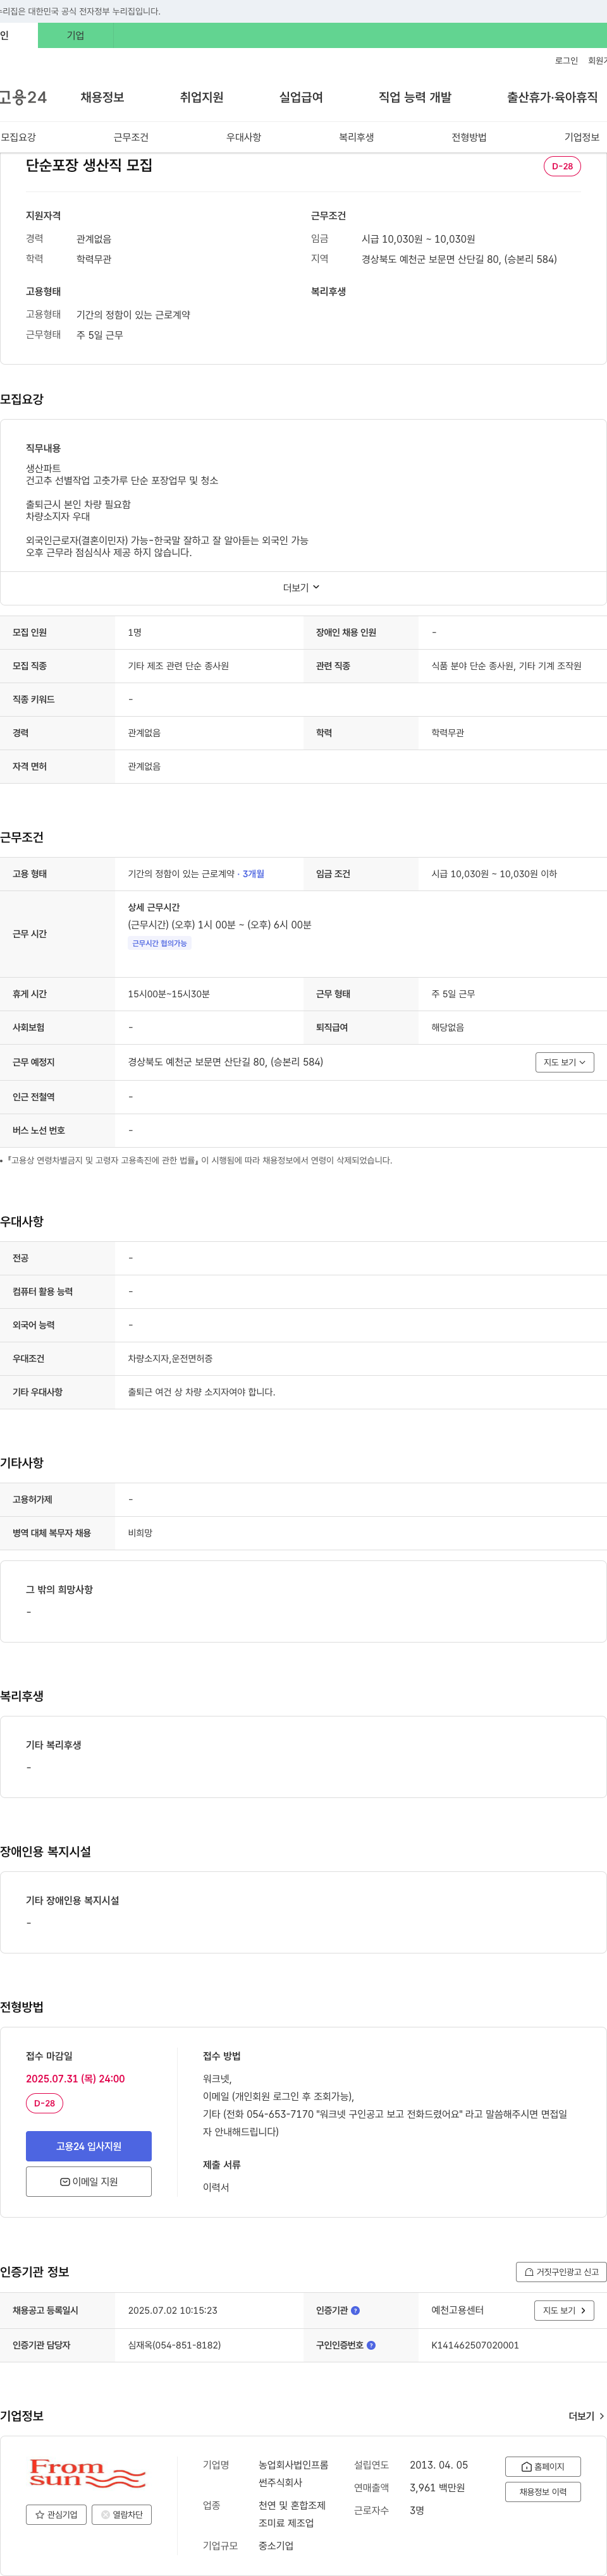Click deadline date 2025.07.31 (목) 24:00
The width and height of the screenshot is (607, 2576).
coord(75,2079)
